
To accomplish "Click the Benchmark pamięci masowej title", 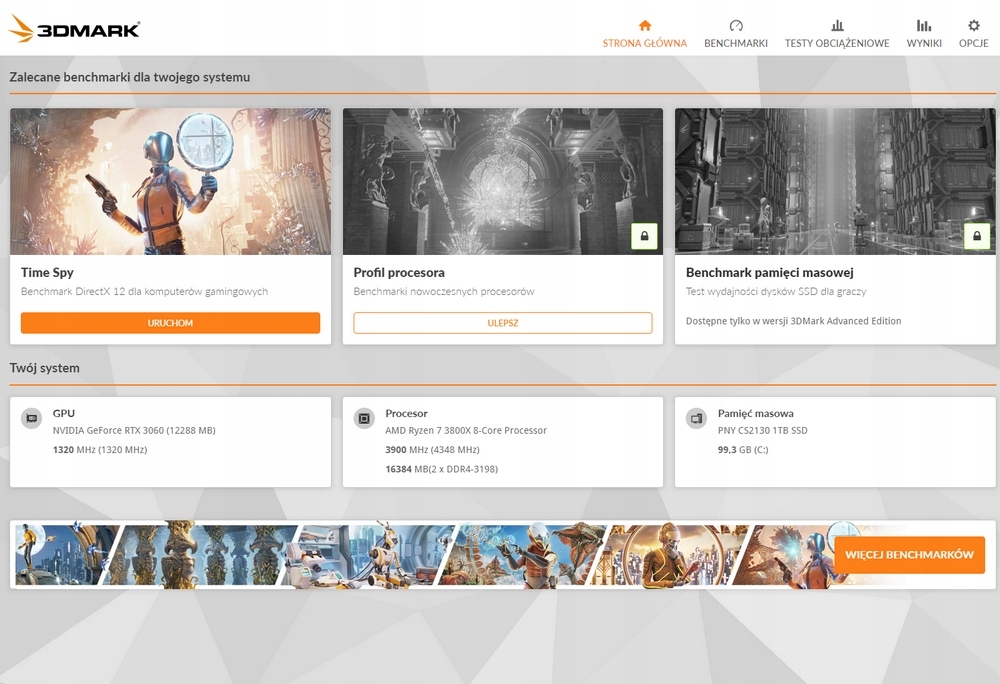I will pos(770,272).
